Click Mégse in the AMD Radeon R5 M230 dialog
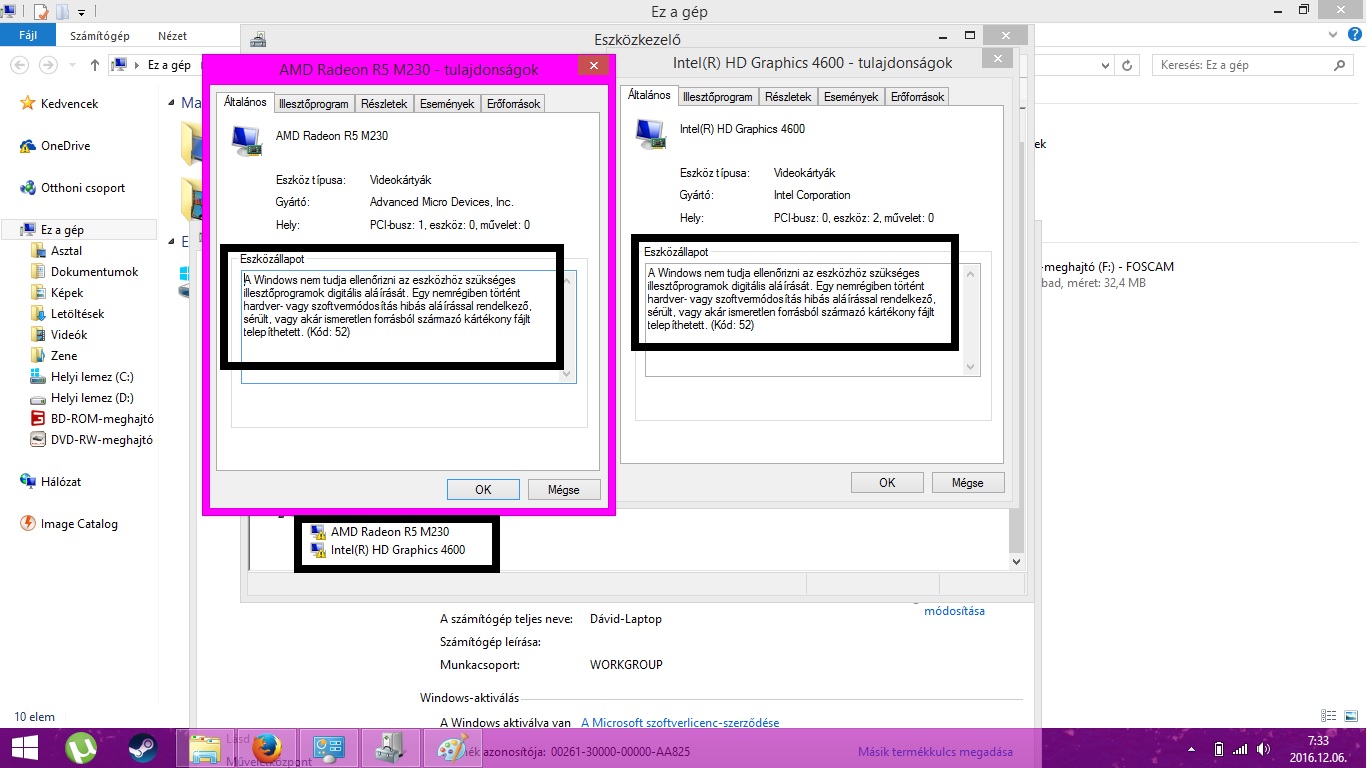This screenshot has width=1367, height=768. coord(564,490)
